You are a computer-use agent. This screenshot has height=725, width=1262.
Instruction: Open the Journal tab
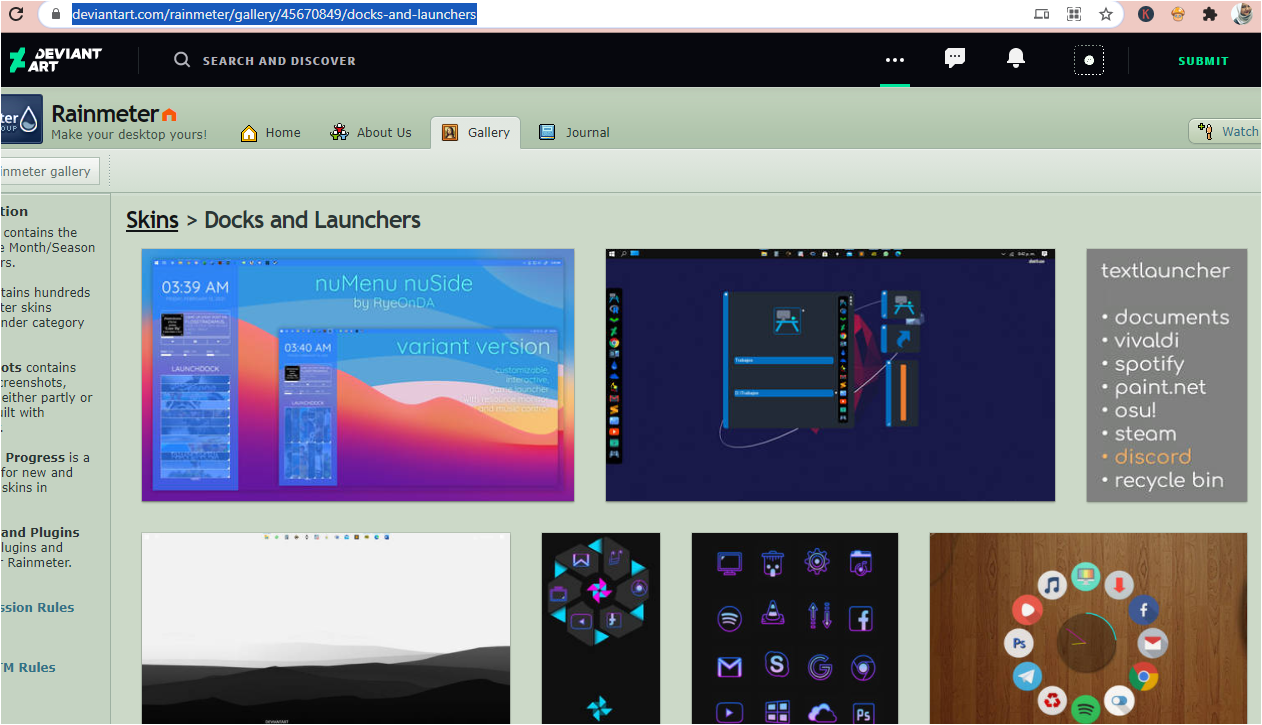574,132
